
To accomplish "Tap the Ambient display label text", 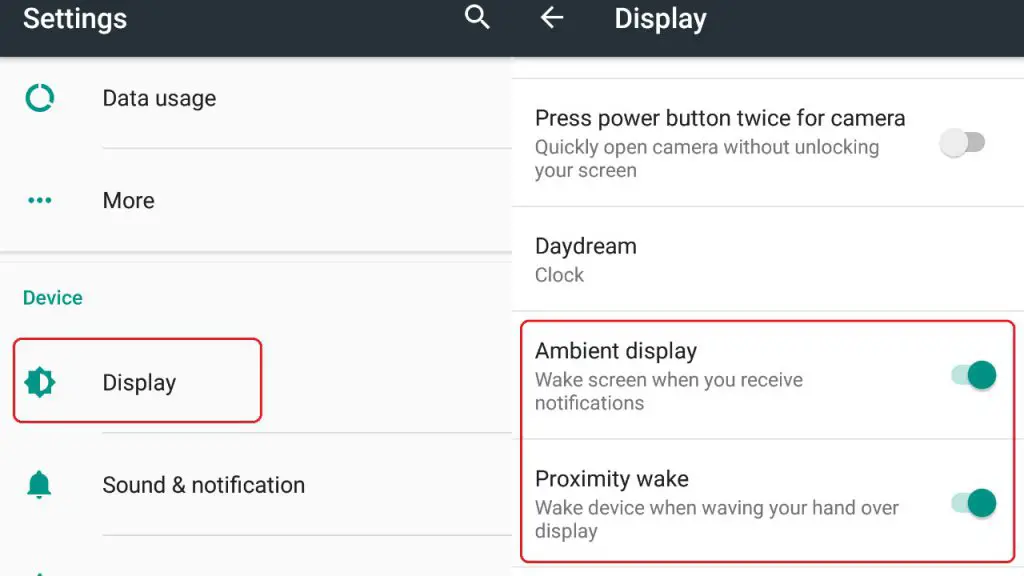I will (616, 351).
